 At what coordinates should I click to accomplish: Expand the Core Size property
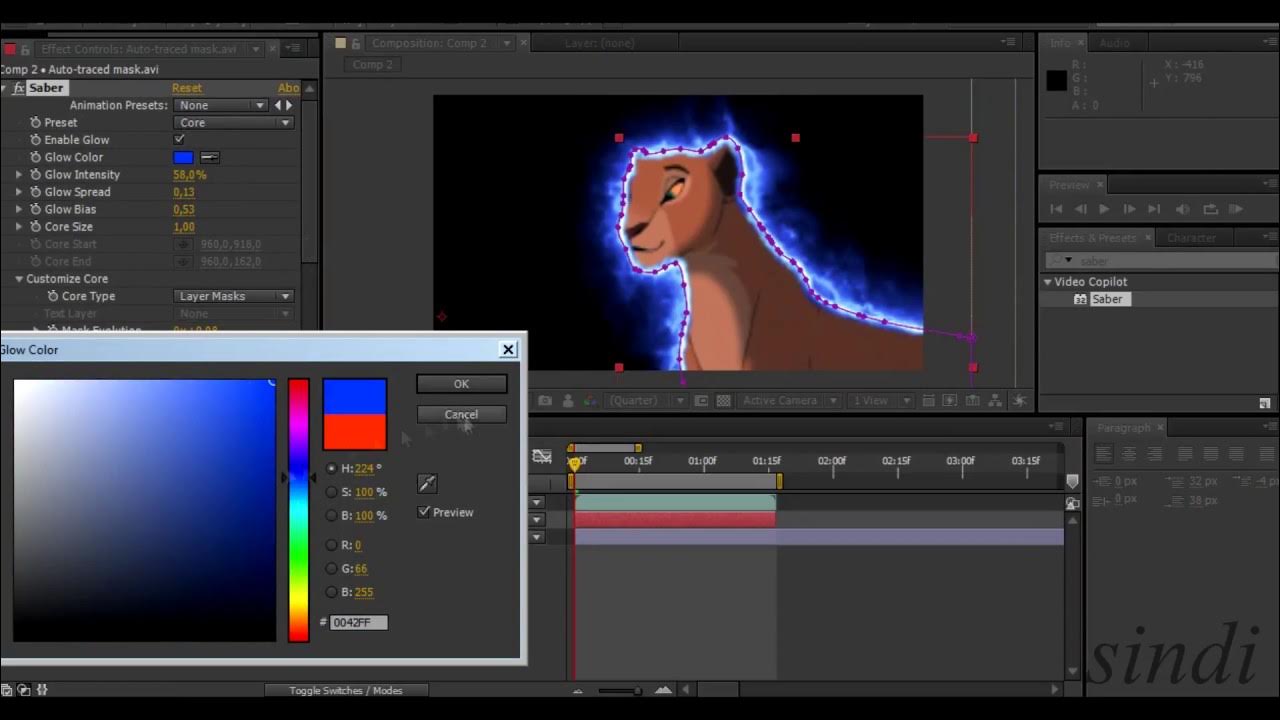tap(19, 227)
